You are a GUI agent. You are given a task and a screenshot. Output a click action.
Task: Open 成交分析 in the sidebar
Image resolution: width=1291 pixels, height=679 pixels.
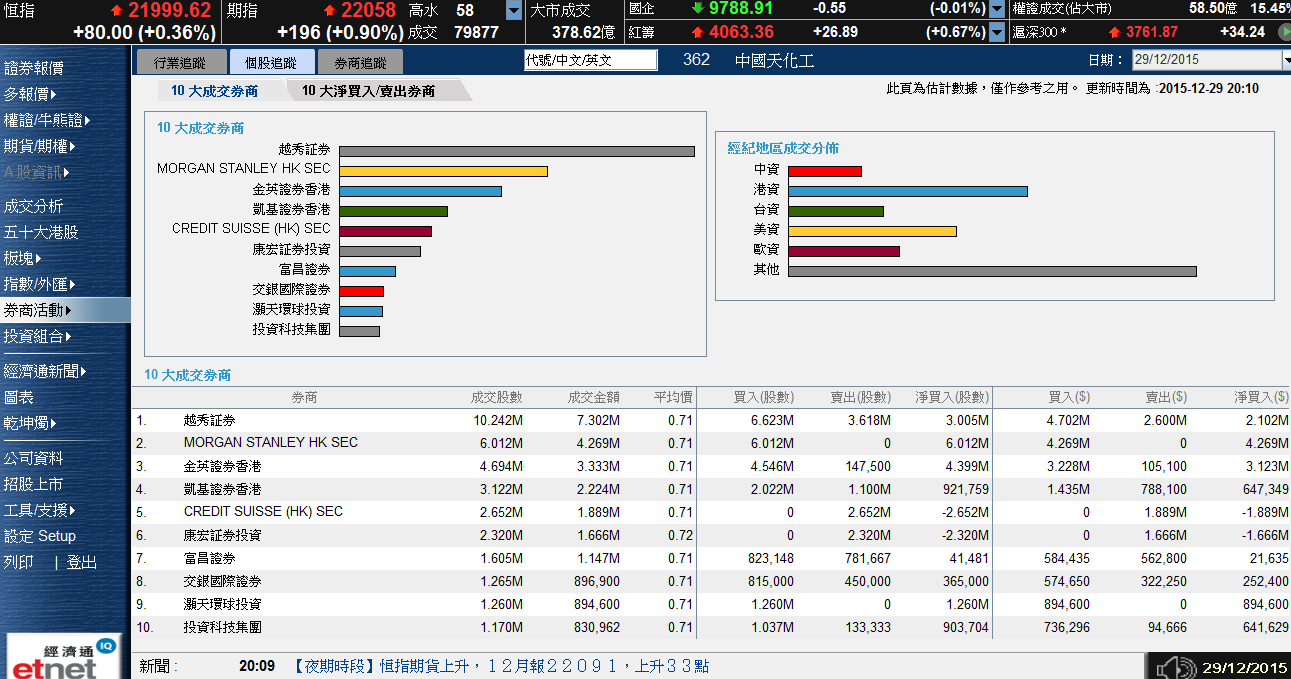(34, 206)
